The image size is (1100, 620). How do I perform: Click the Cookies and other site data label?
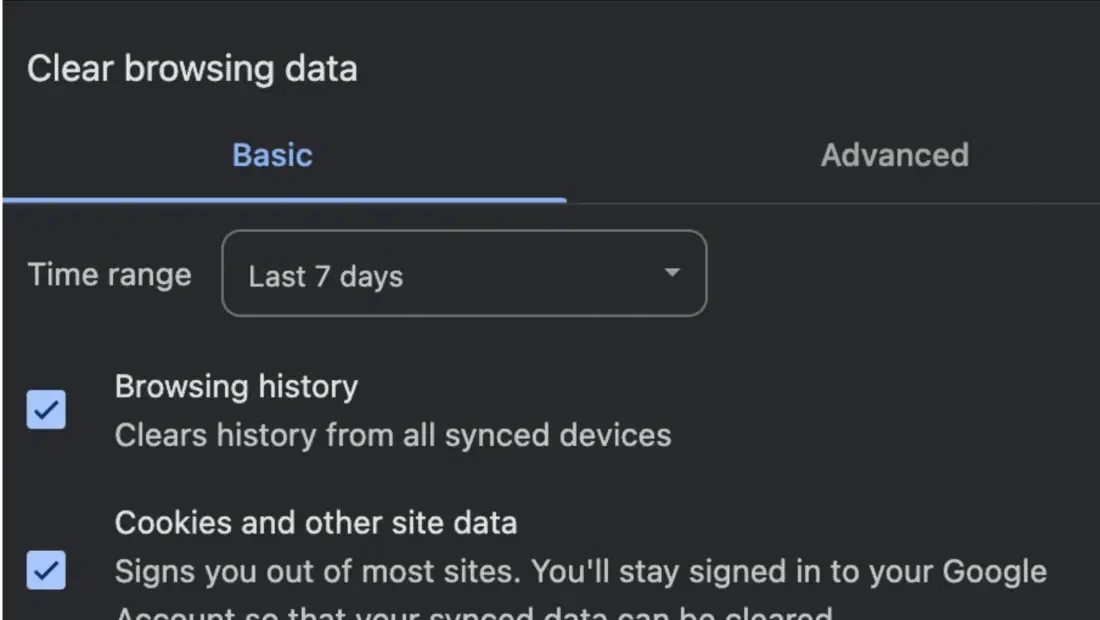[x=315, y=522]
